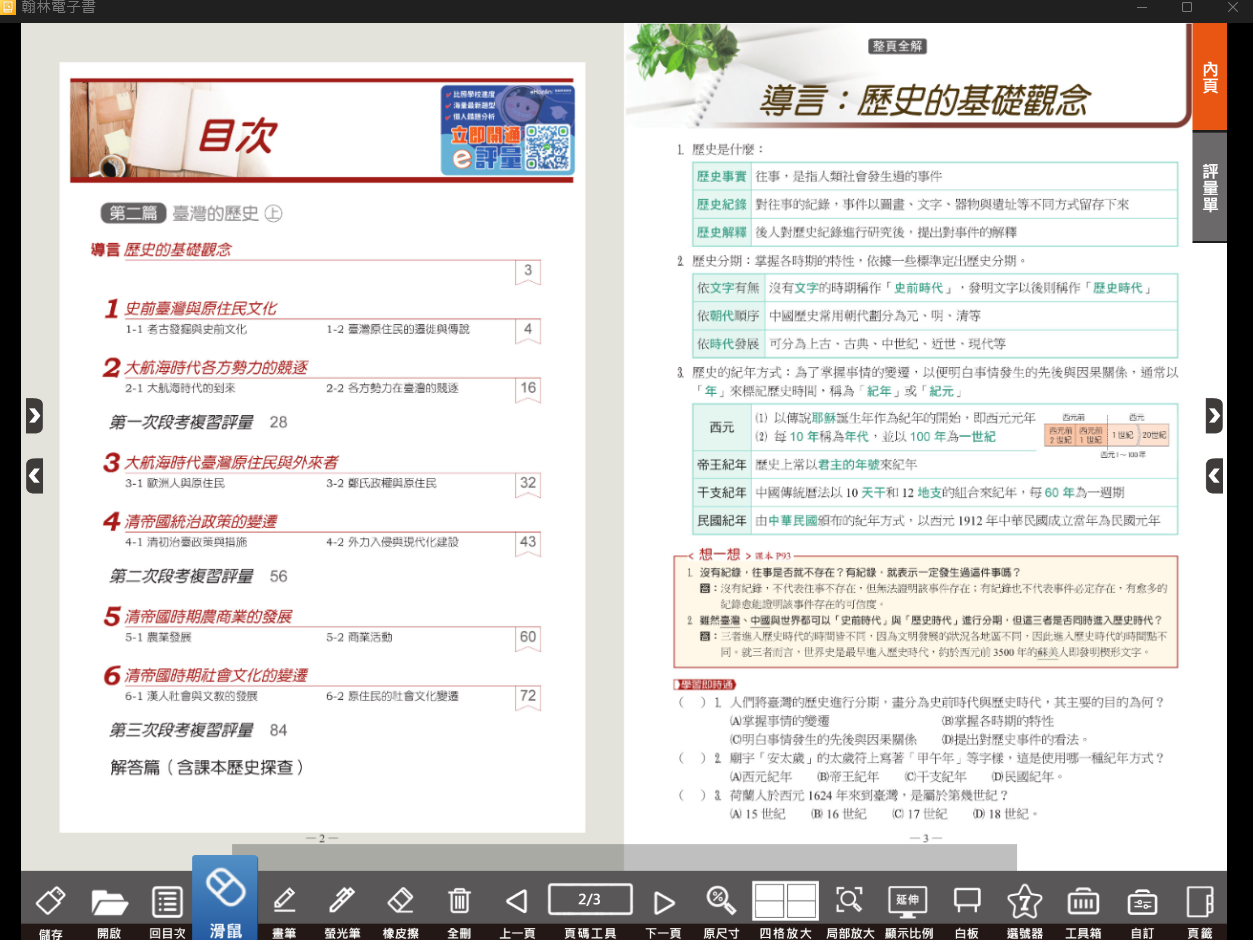This screenshot has height=940, width=1253.
Task: Click the 干支紀年 table cell
Action: (x=721, y=493)
